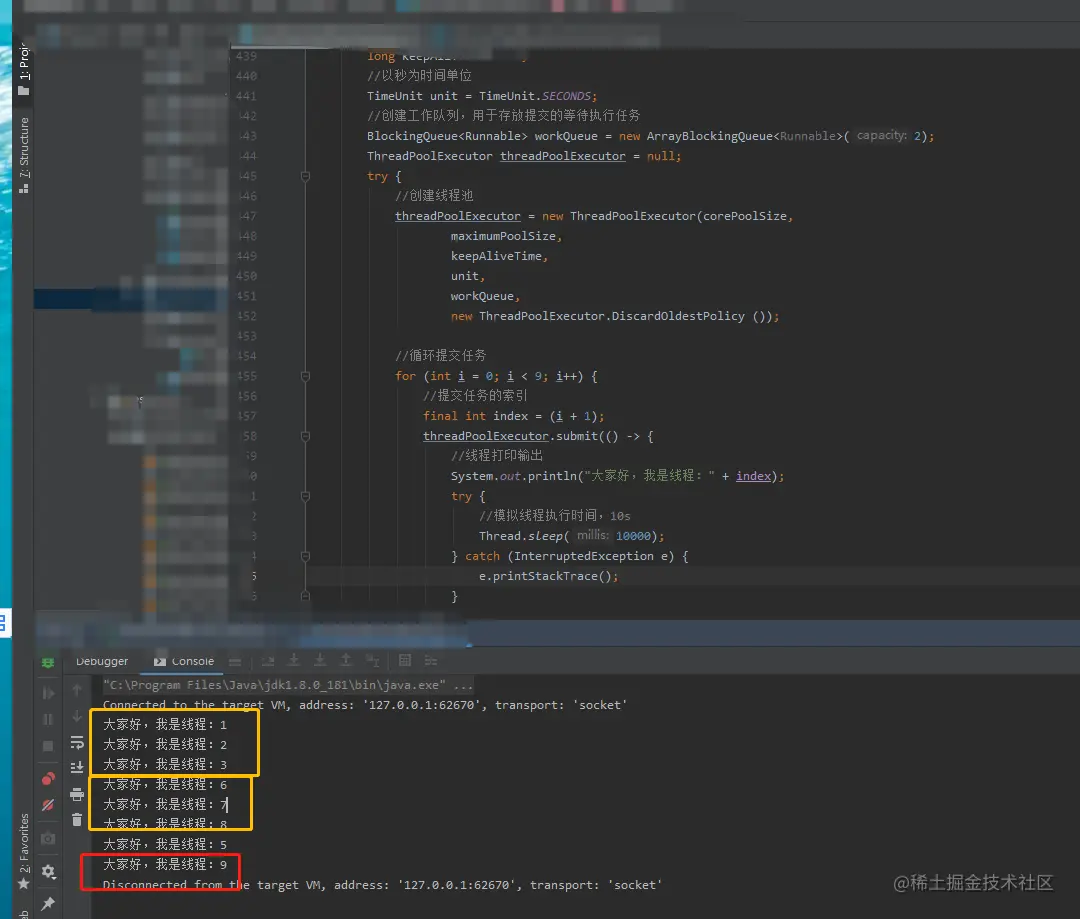Click the workQueue argument line
Screen dimensions: 1080x919
point(484,296)
